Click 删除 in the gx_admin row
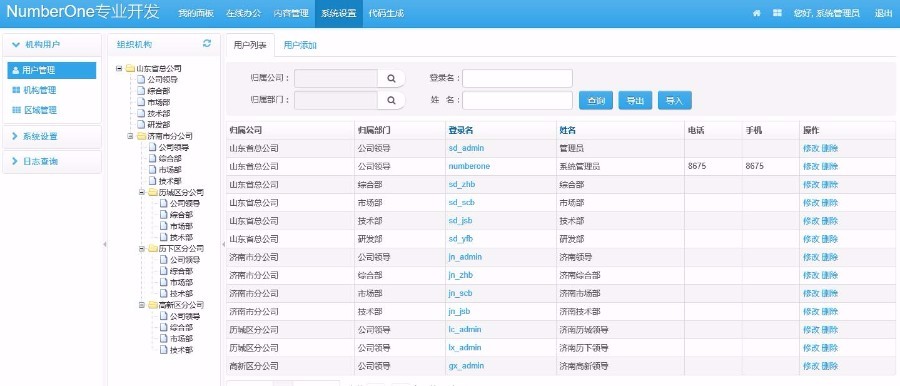 830,366
